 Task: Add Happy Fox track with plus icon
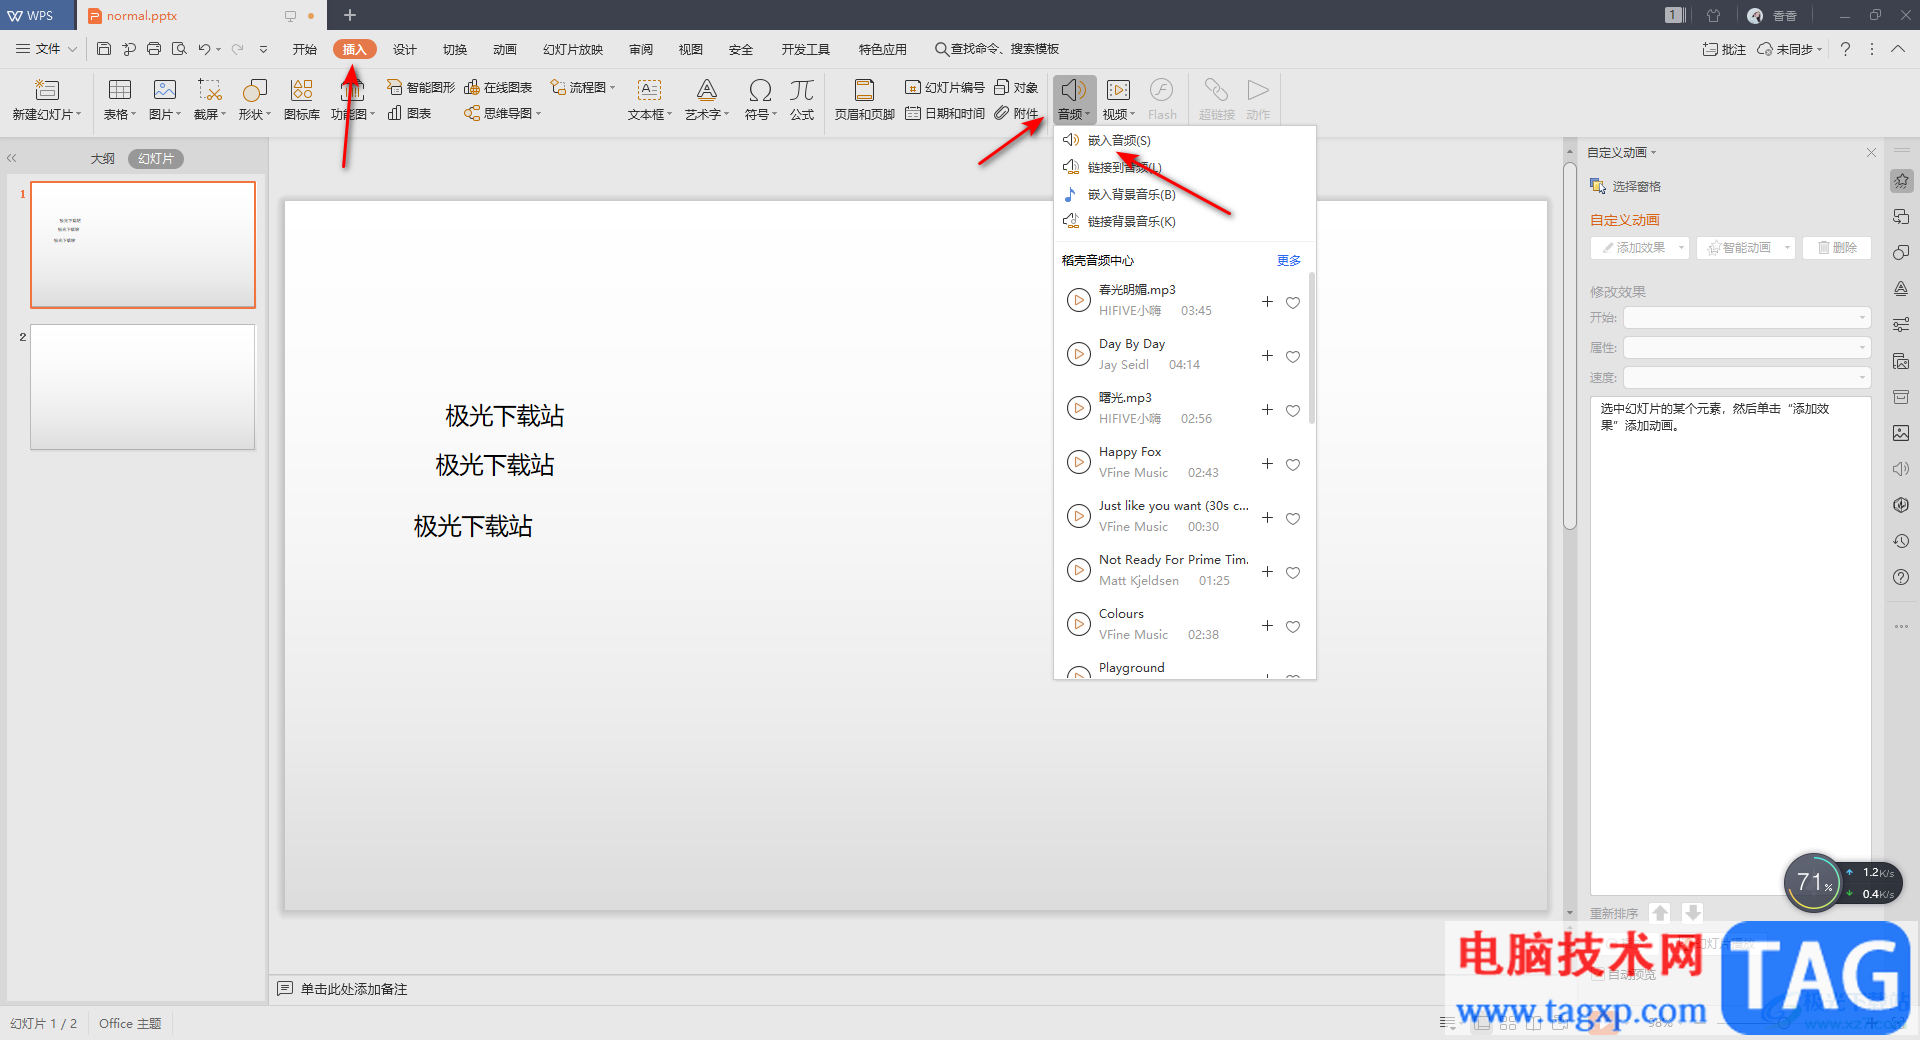point(1267,464)
